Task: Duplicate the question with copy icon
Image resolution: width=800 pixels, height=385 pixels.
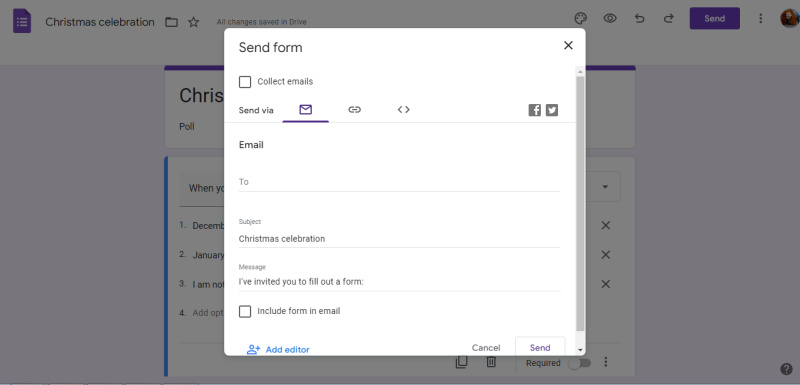Action: point(461,362)
